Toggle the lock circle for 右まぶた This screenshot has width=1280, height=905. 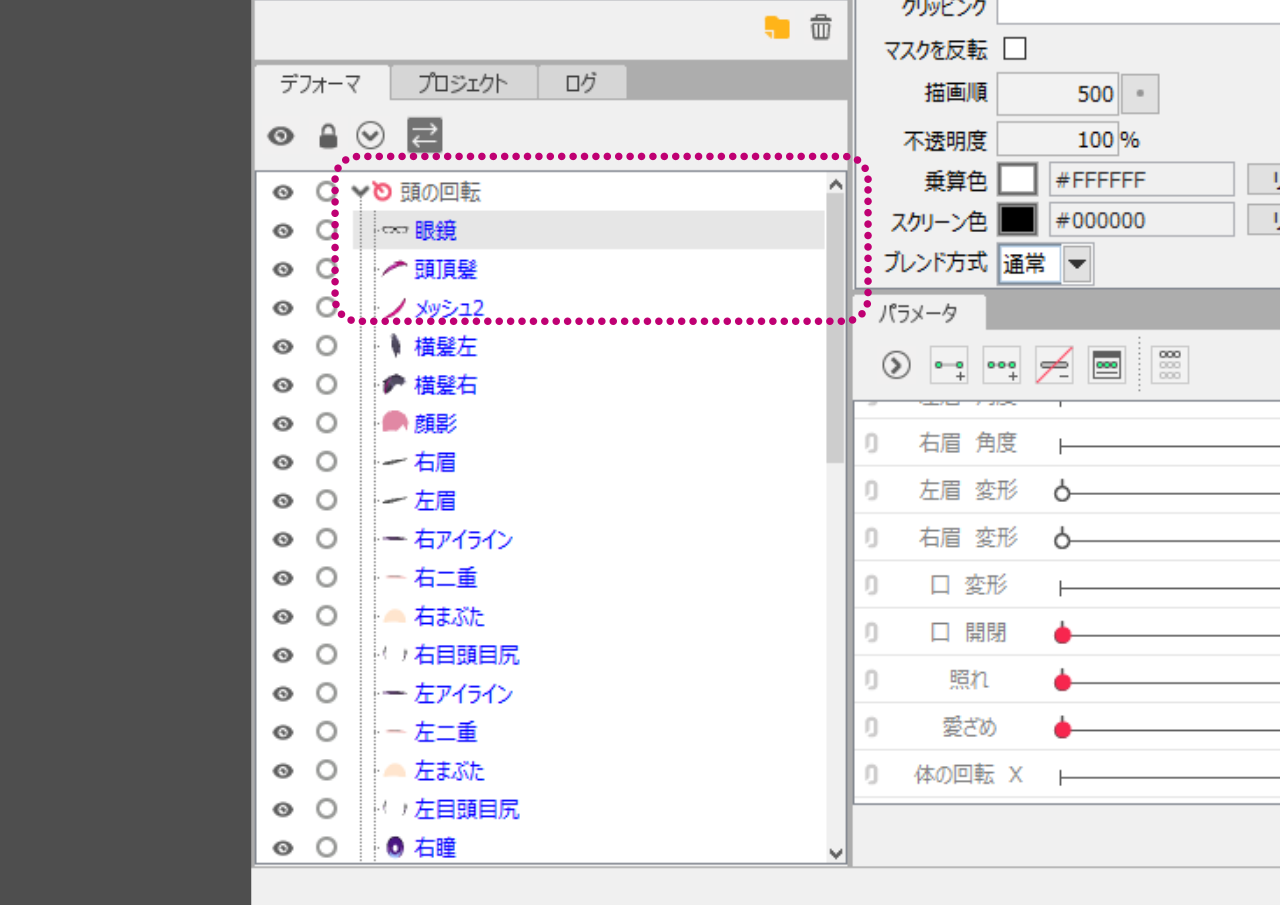(326, 616)
